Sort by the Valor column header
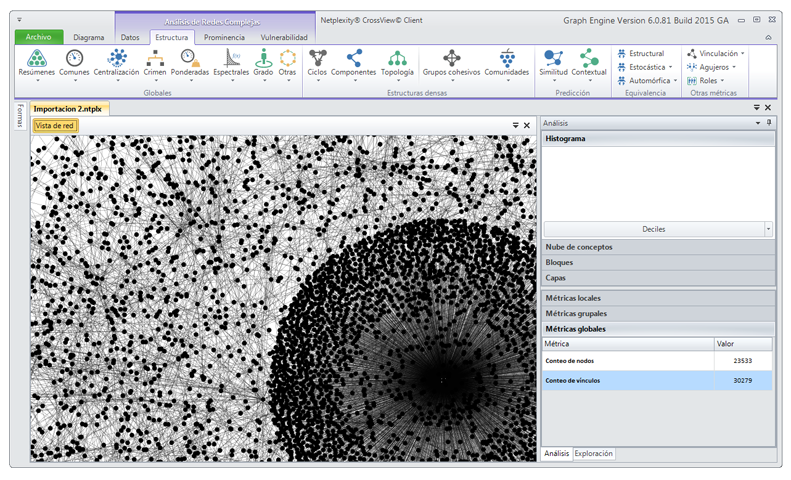The image size is (791, 480). coord(743,344)
